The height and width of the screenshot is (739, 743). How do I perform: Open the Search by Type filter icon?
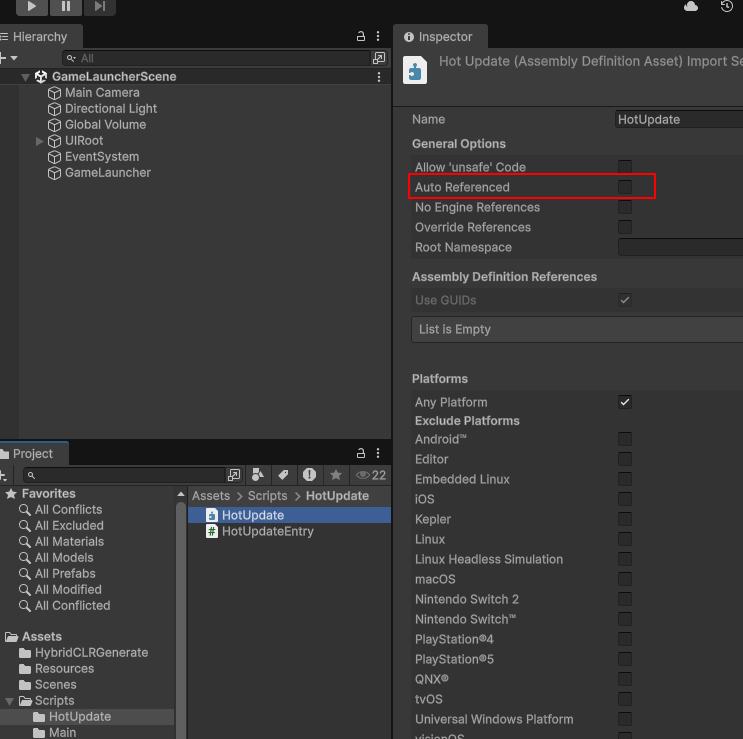[258, 475]
